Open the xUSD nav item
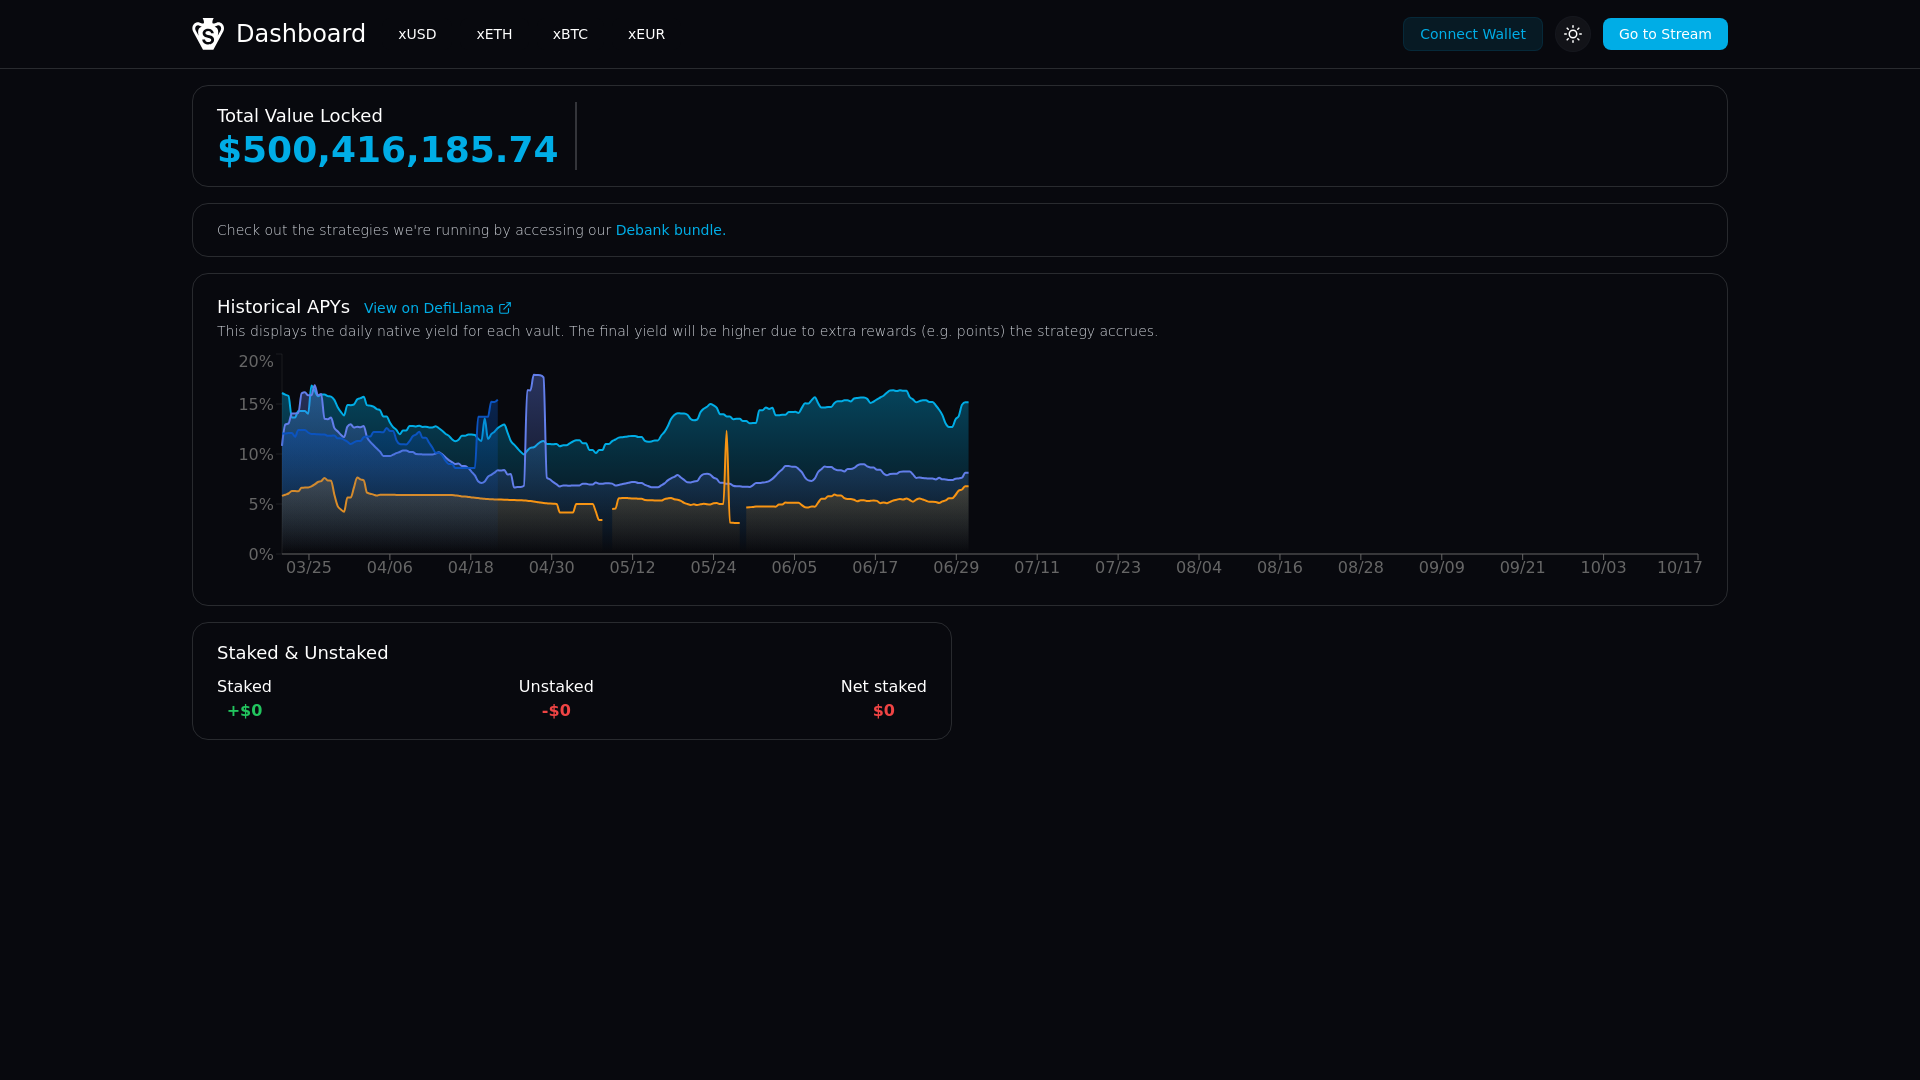Screen dimensions: 1920x1080 click(417, 34)
